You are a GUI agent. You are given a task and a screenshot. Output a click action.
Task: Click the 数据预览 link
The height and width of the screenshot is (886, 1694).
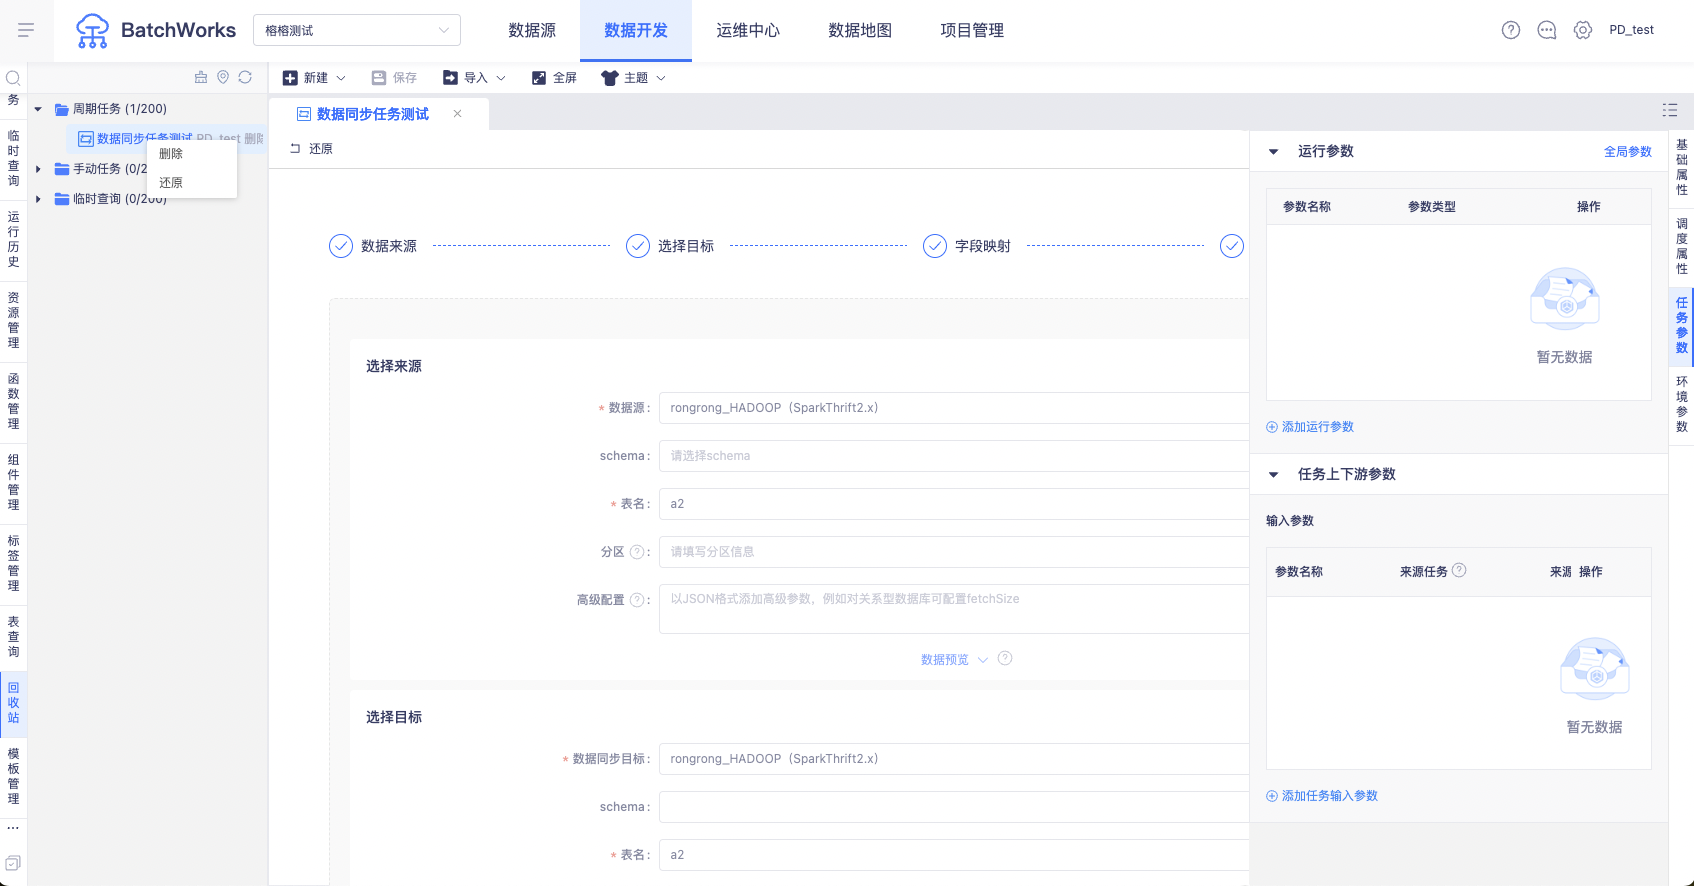coord(945,660)
